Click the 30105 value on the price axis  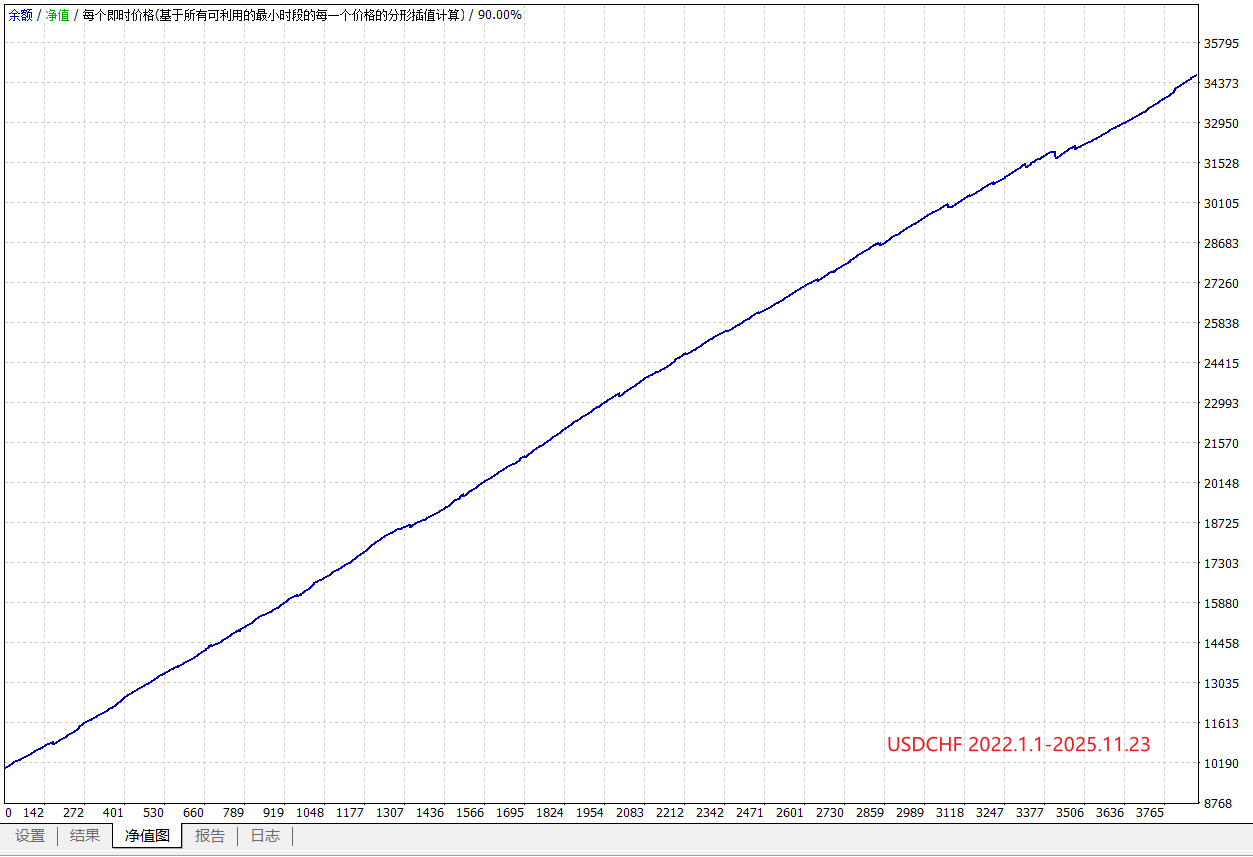(x=1221, y=204)
